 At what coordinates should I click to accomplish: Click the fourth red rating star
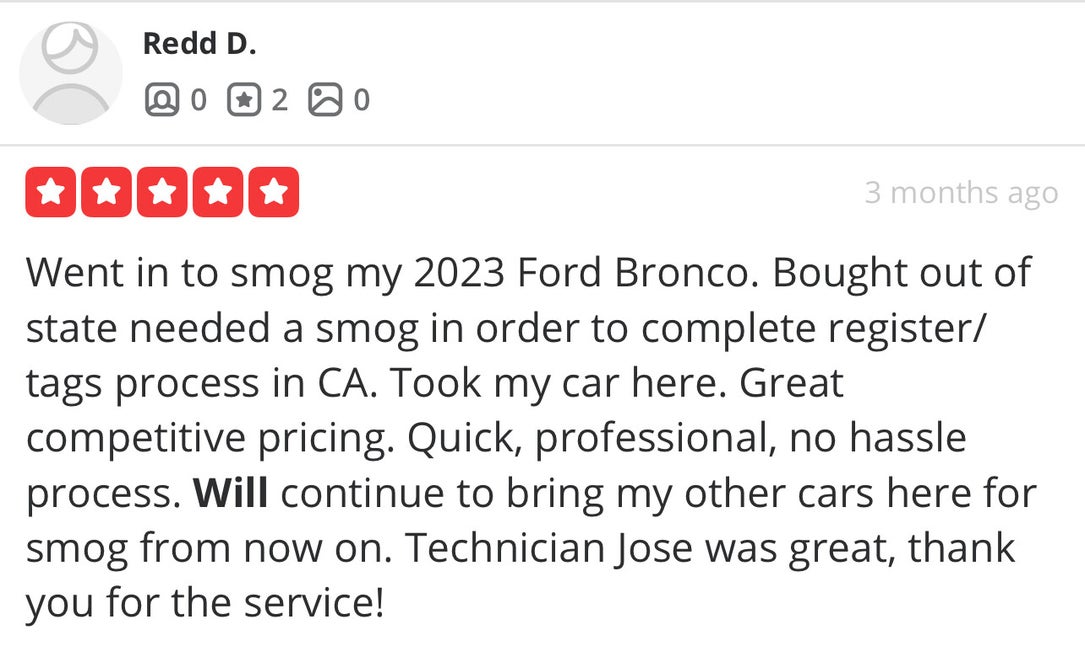coord(217,192)
